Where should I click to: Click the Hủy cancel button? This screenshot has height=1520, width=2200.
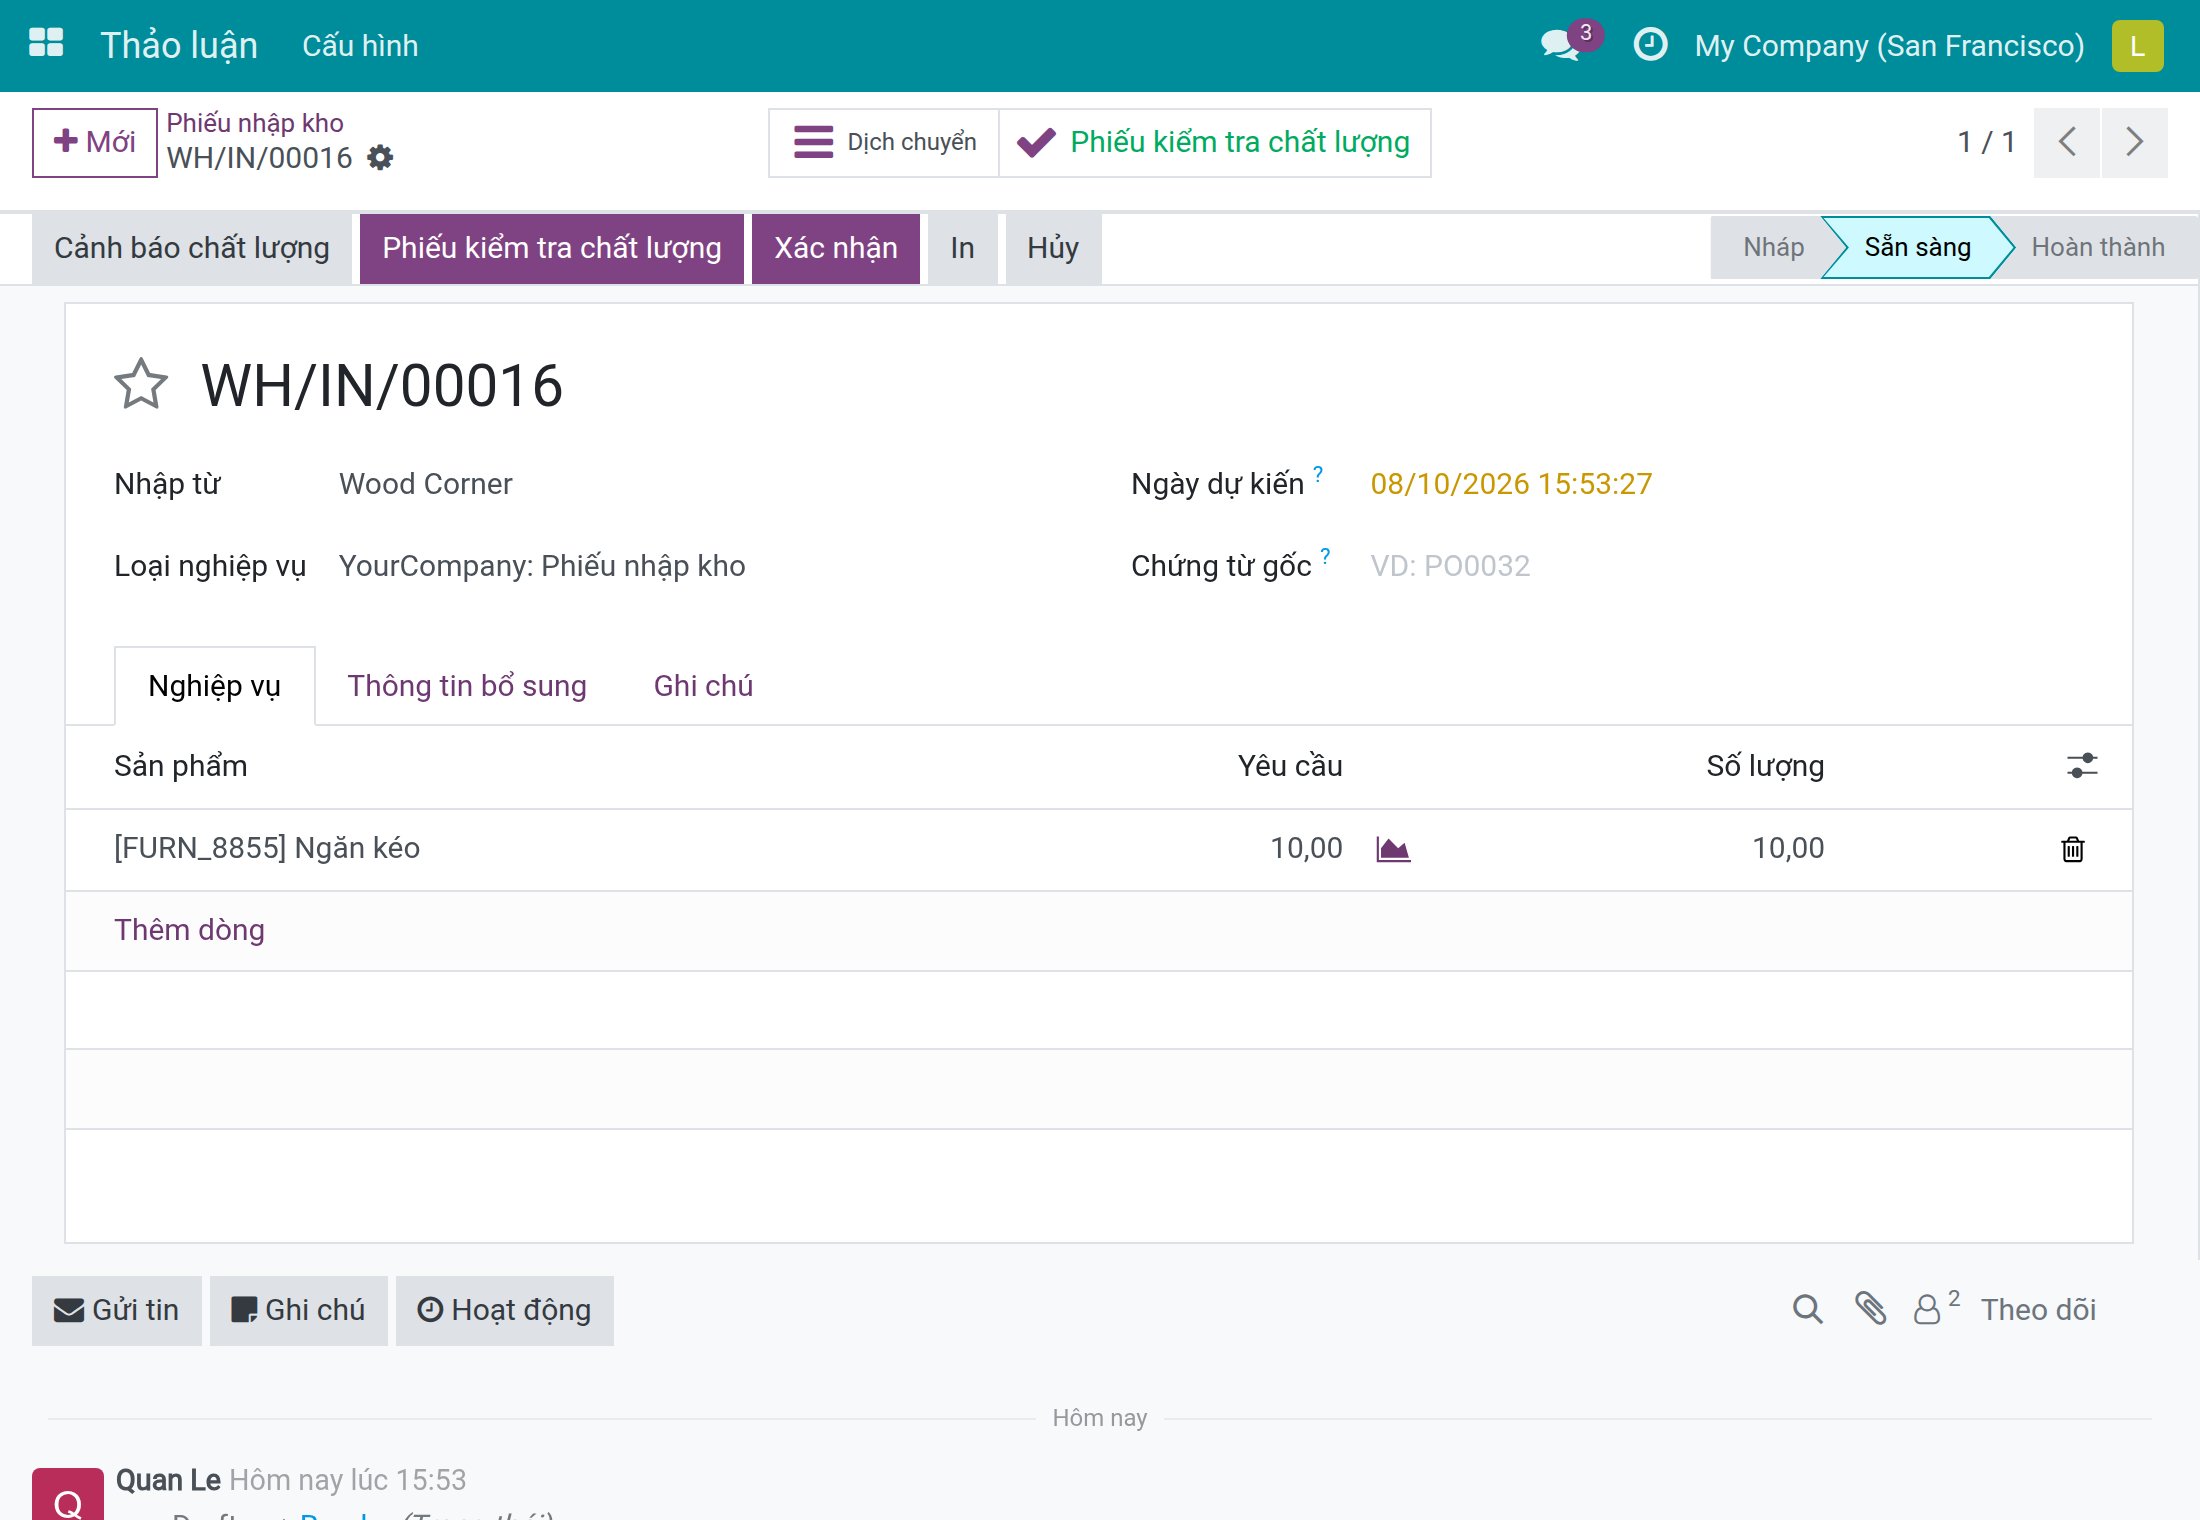[1053, 248]
